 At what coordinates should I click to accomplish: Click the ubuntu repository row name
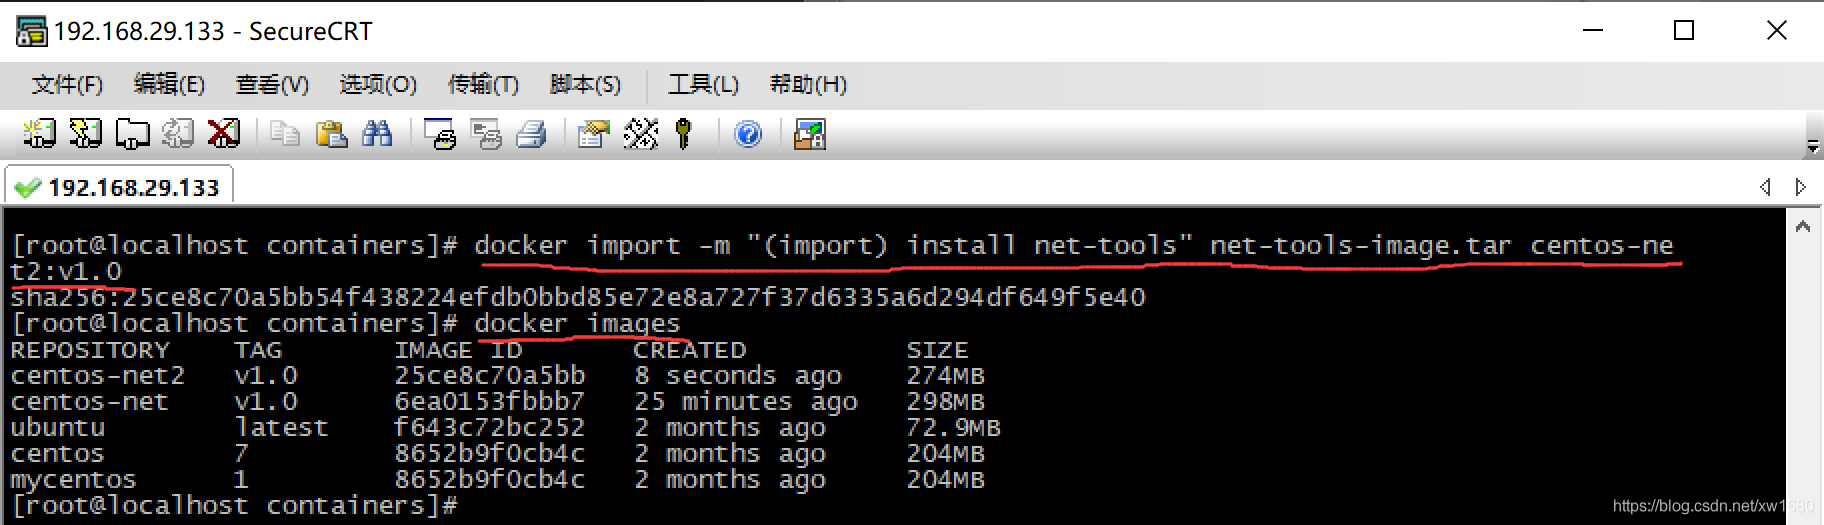(x=57, y=428)
